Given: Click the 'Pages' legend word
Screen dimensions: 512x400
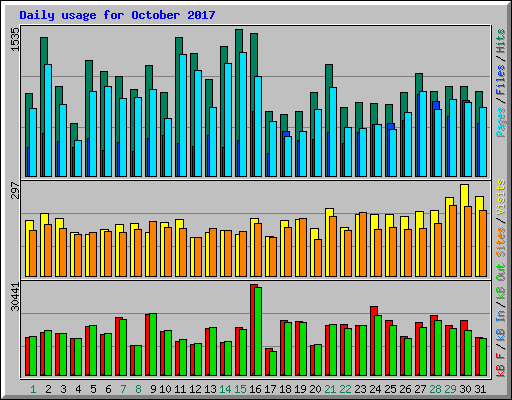Looking at the screenshot, I should click(x=501, y=122).
